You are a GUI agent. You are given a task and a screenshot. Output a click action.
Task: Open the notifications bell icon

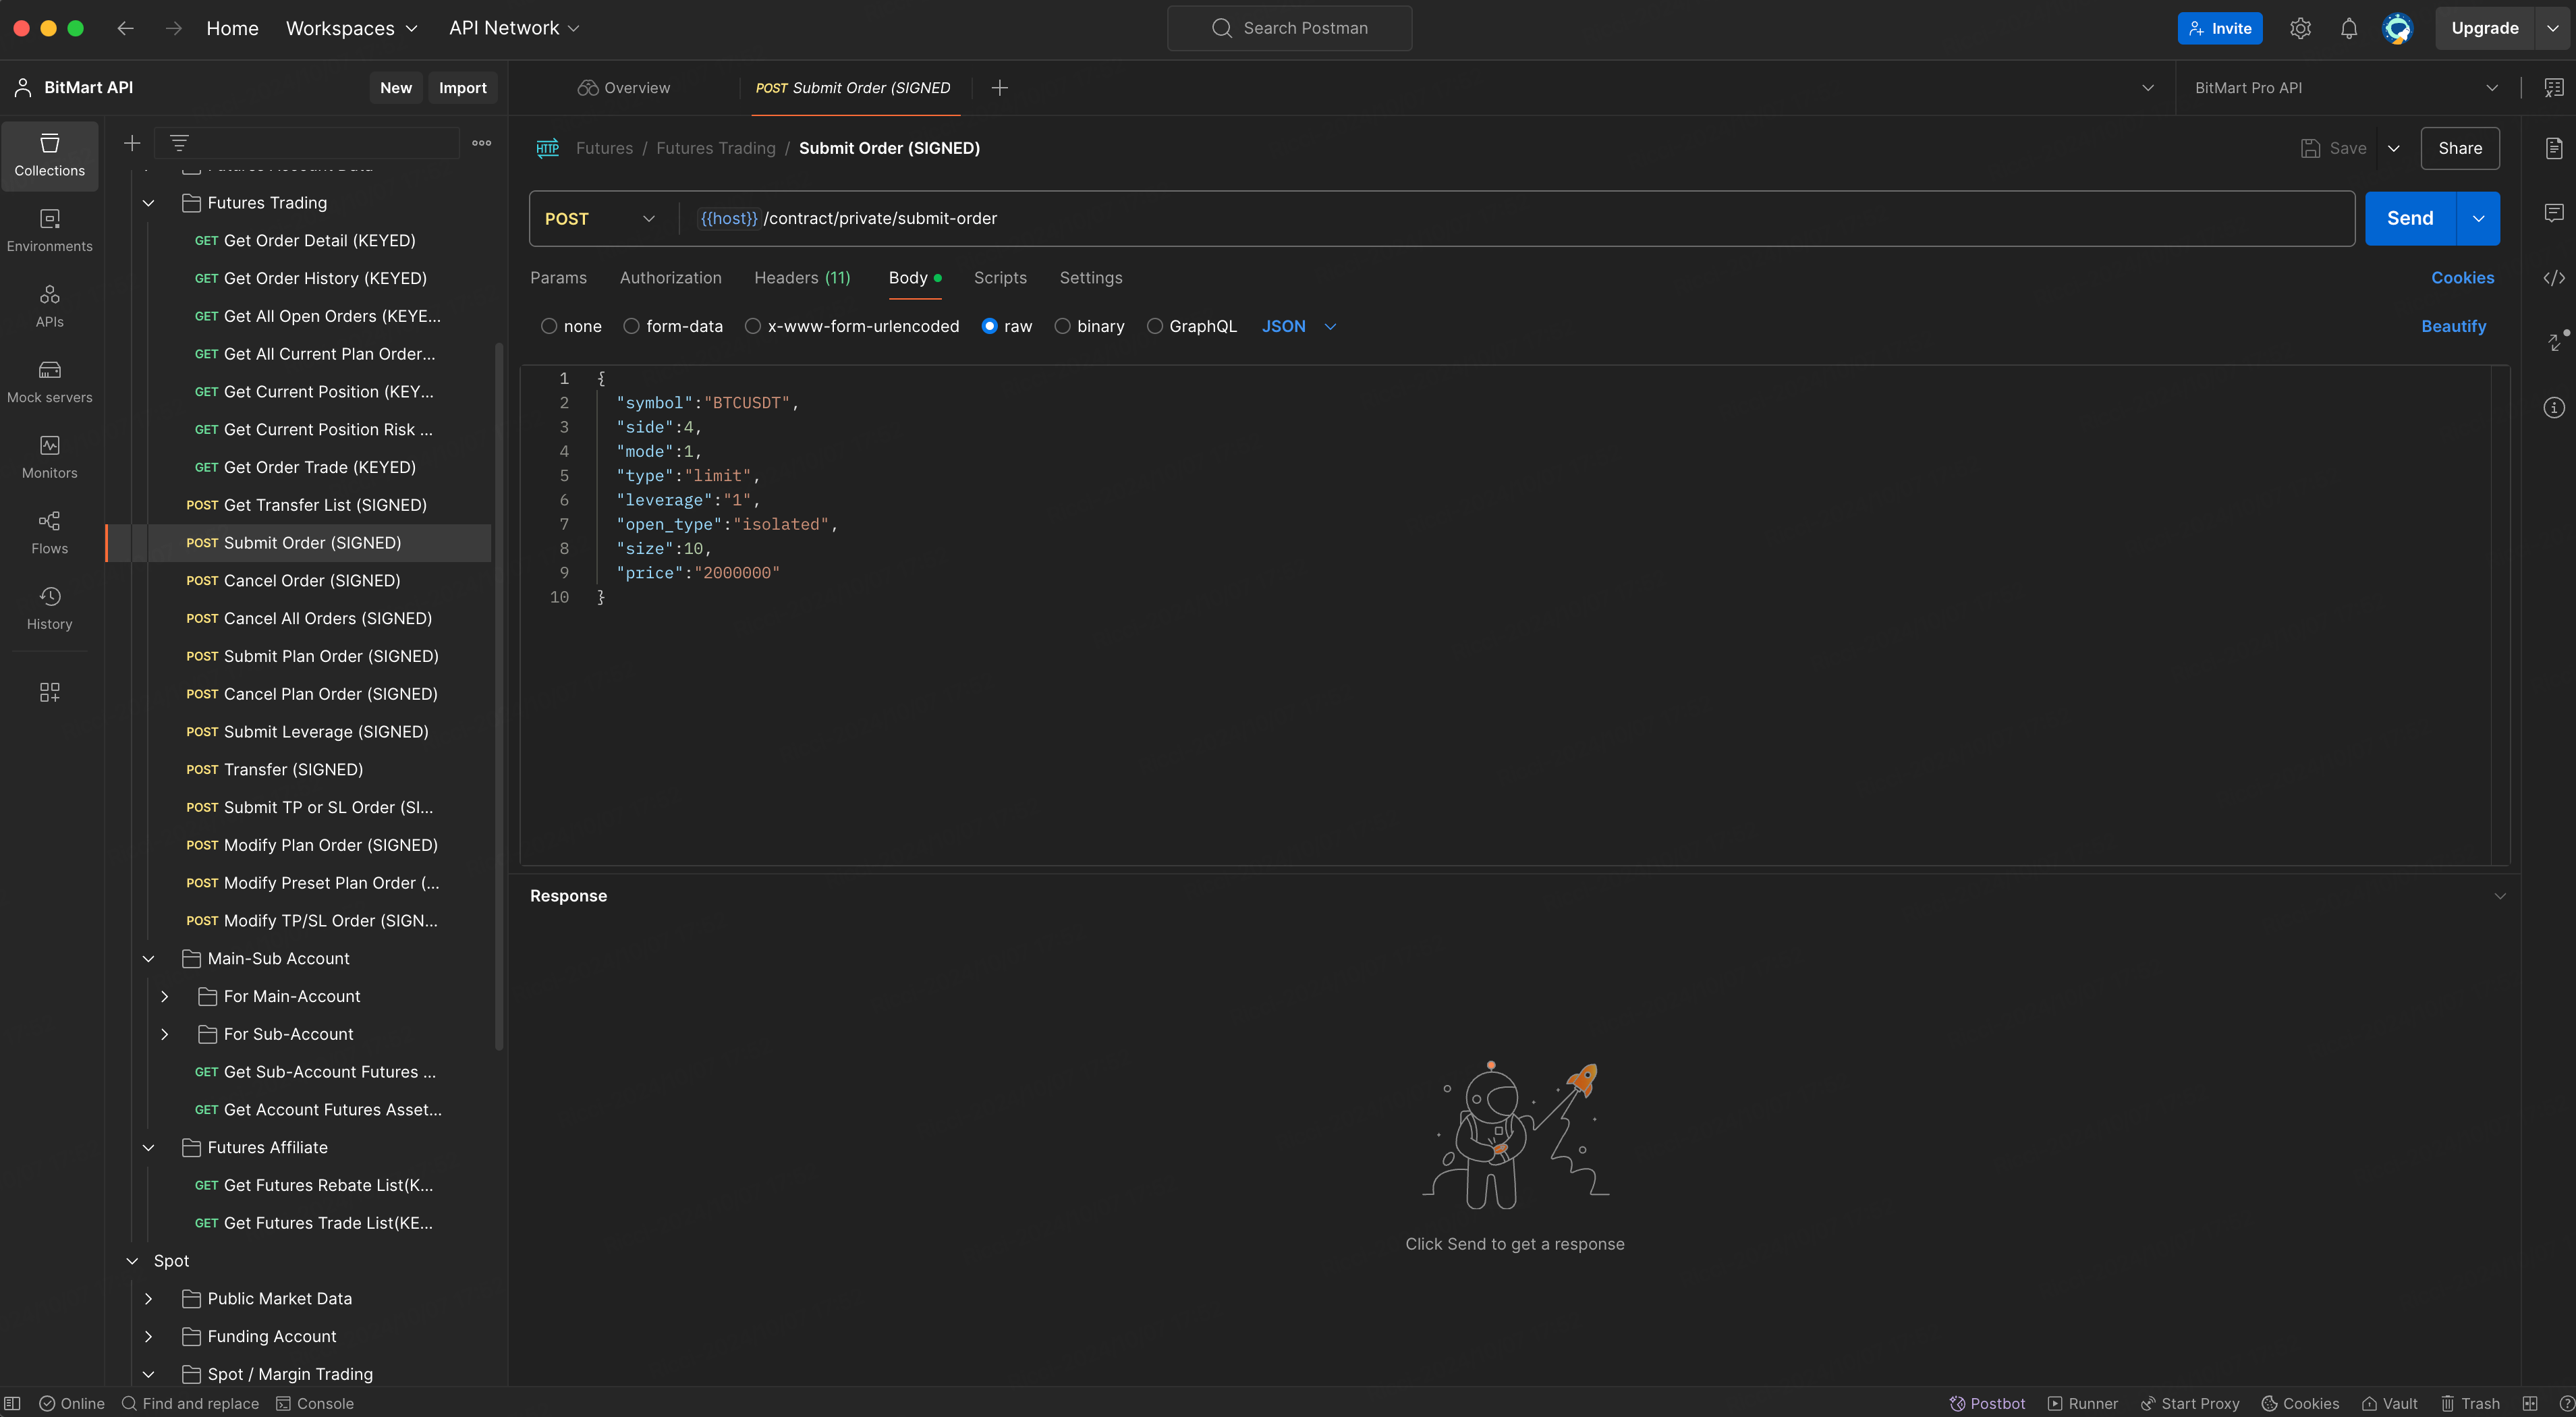coord(2348,28)
